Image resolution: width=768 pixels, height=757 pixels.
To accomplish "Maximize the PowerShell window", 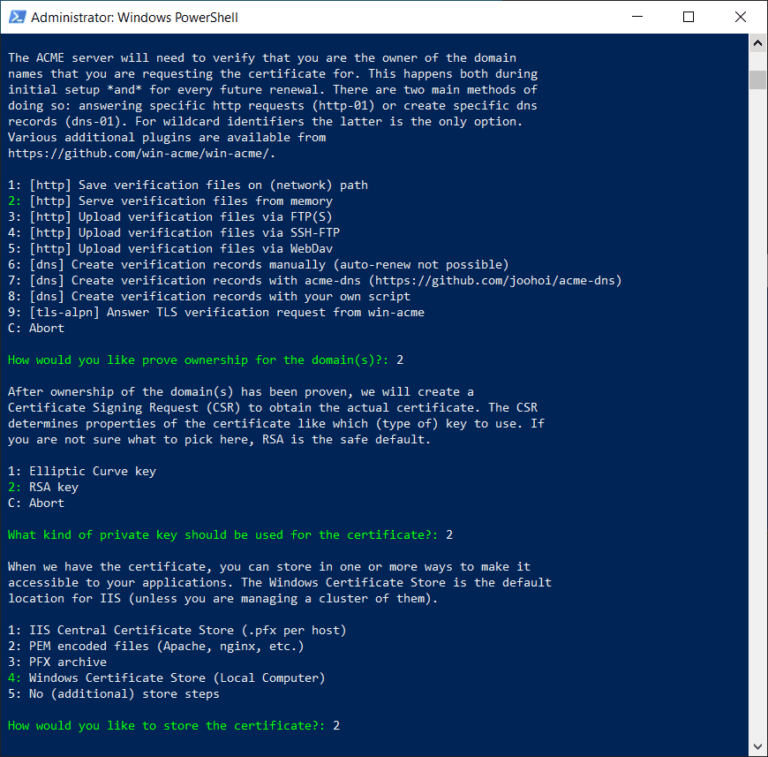I will pyautogui.click(x=689, y=17).
